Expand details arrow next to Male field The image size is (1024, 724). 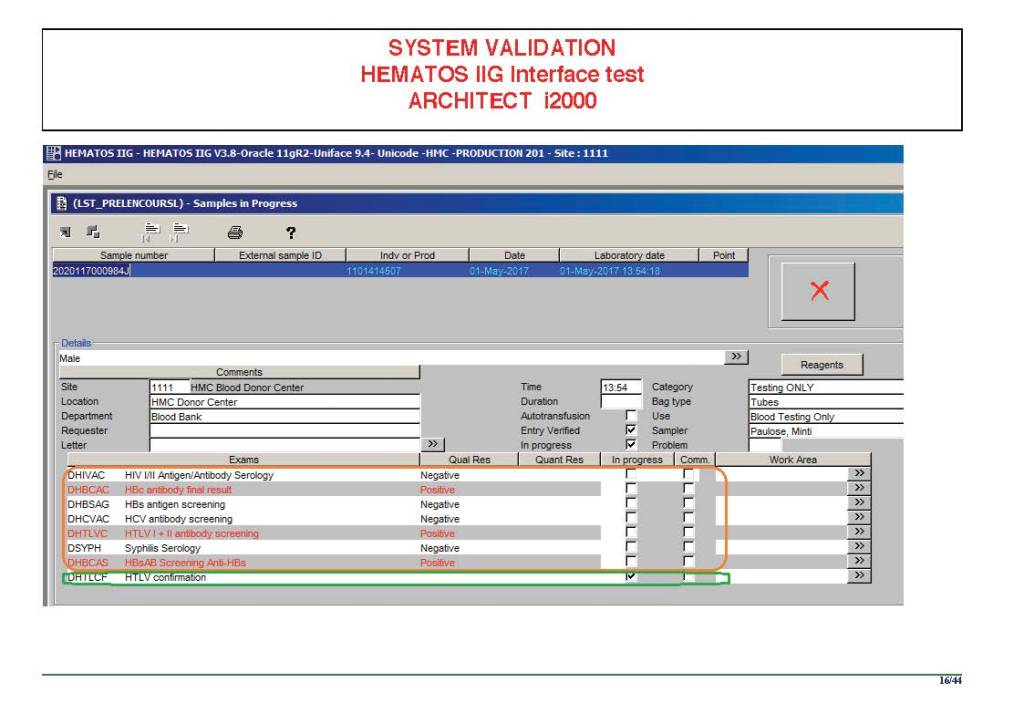pyautogui.click(x=736, y=356)
